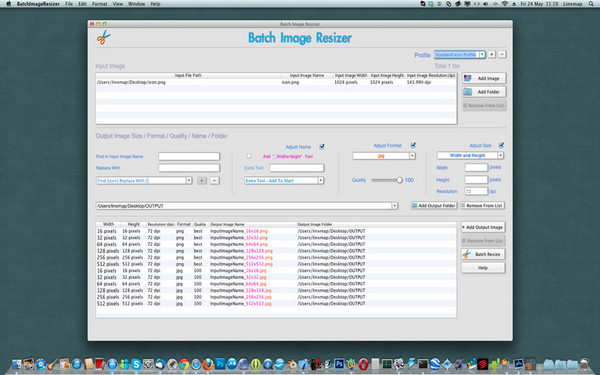Click the Replace With input field
Image resolution: width=600 pixels, height=375 pixels.
click(189, 168)
